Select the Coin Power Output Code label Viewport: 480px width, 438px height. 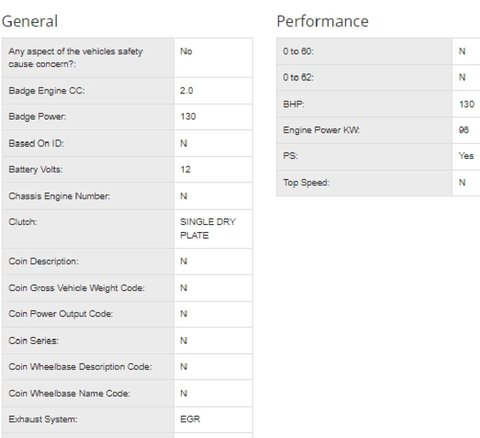click(x=61, y=314)
